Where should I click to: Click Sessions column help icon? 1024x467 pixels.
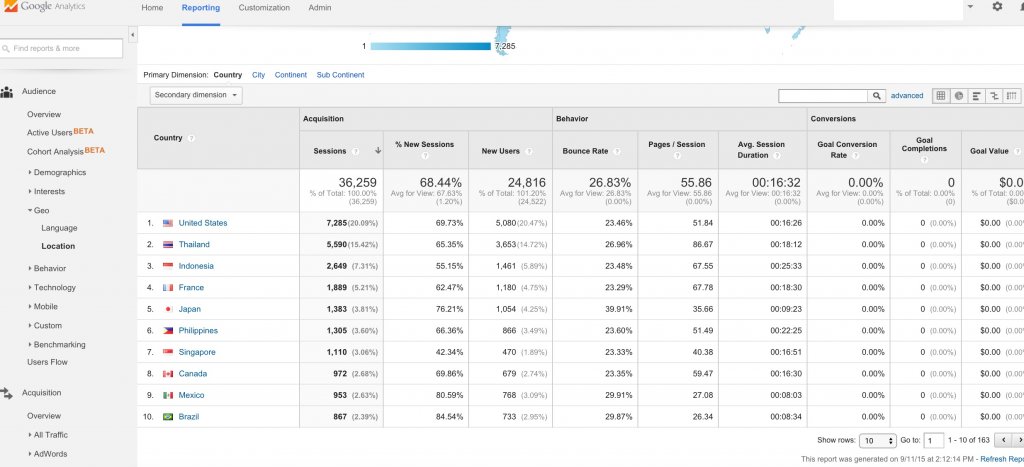pos(356,151)
